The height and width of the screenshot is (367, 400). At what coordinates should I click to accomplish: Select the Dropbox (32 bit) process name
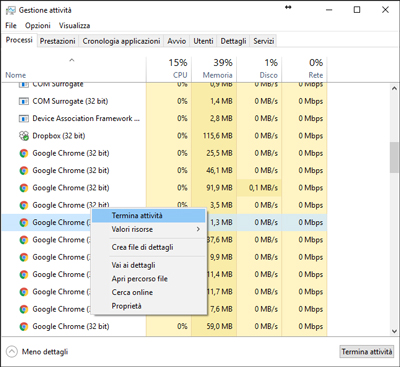[59, 136]
